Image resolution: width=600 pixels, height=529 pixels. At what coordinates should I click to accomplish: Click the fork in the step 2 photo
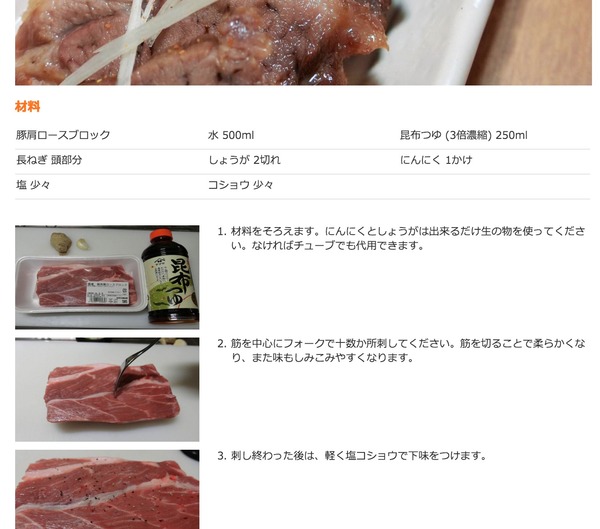pyautogui.click(x=136, y=367)
